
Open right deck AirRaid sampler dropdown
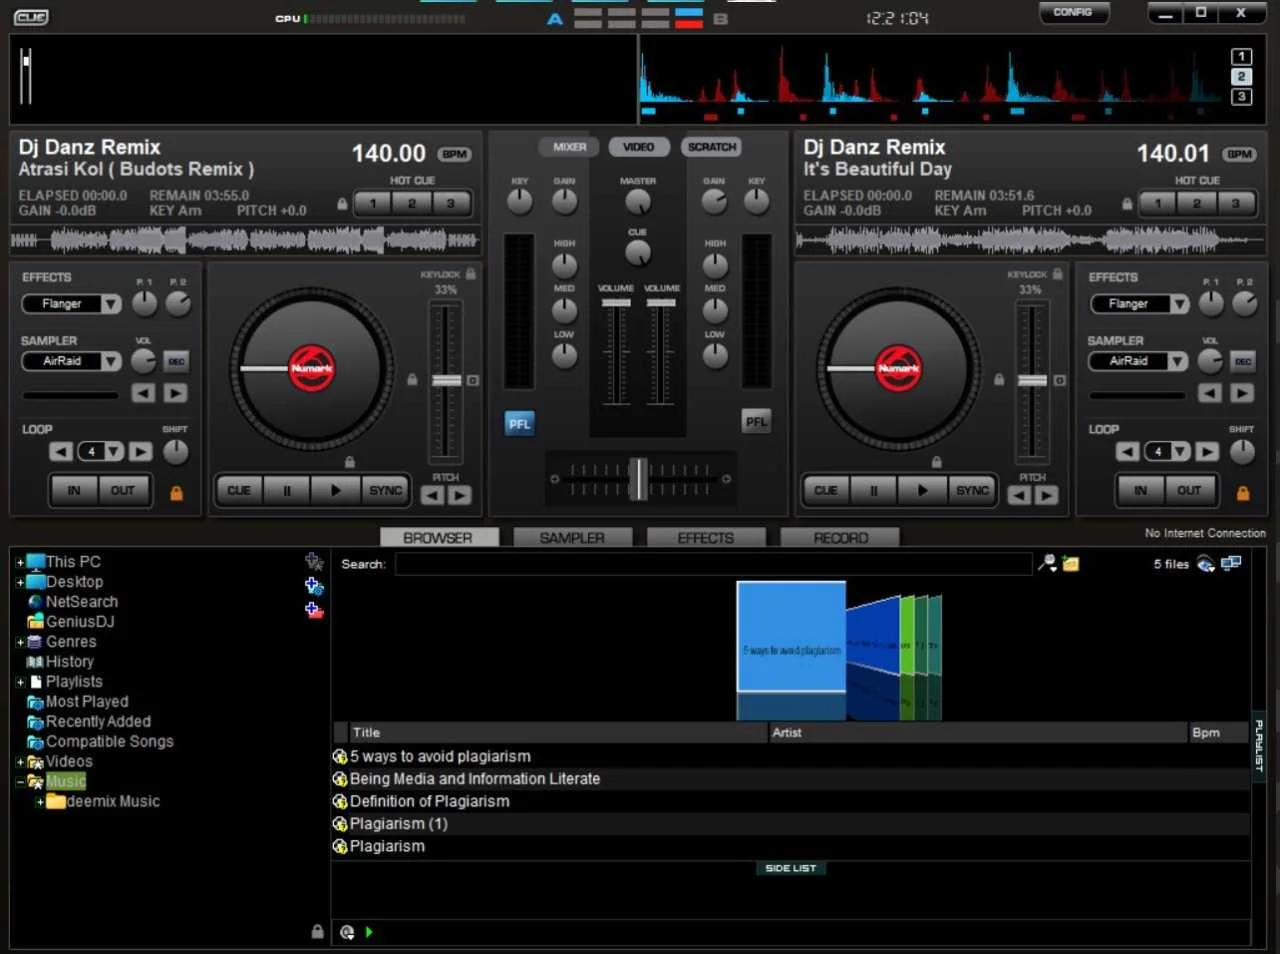coord(1178,361)
